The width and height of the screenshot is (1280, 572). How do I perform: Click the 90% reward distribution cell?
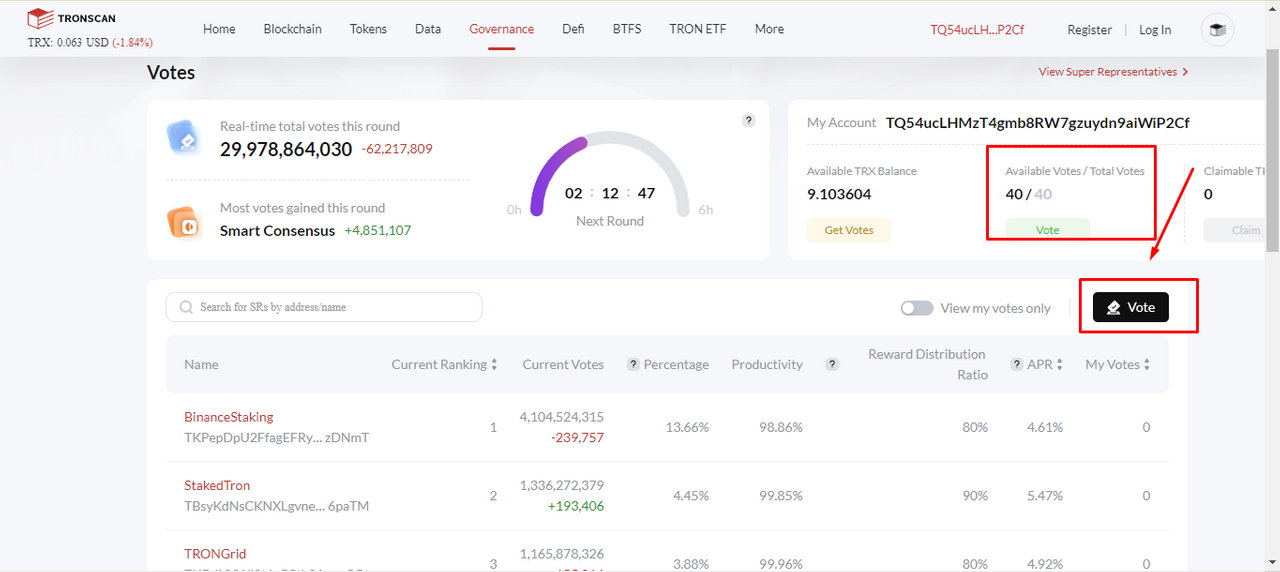[975, 495]
